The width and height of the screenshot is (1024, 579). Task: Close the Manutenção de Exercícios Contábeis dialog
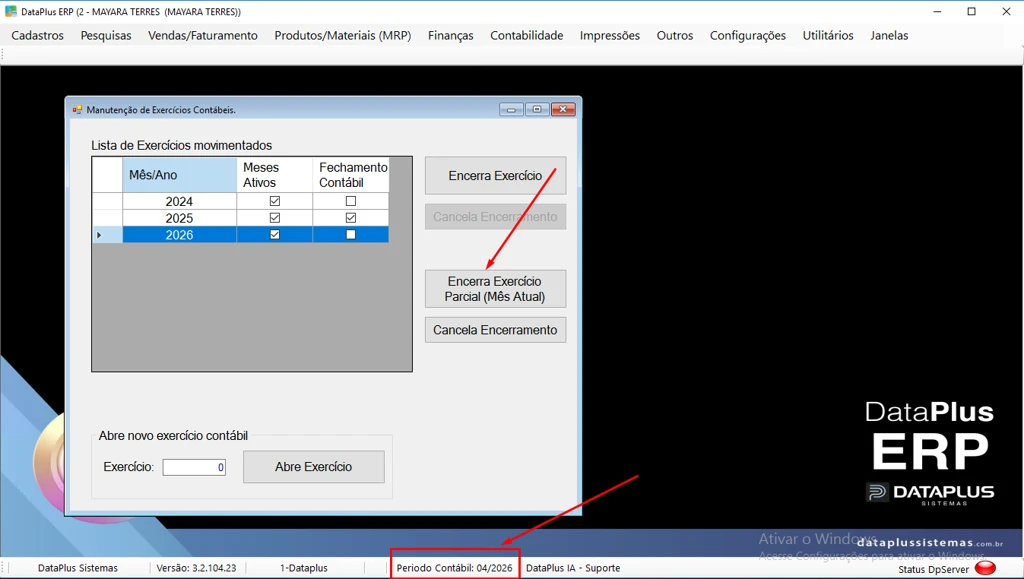click(x=563, y=110)
